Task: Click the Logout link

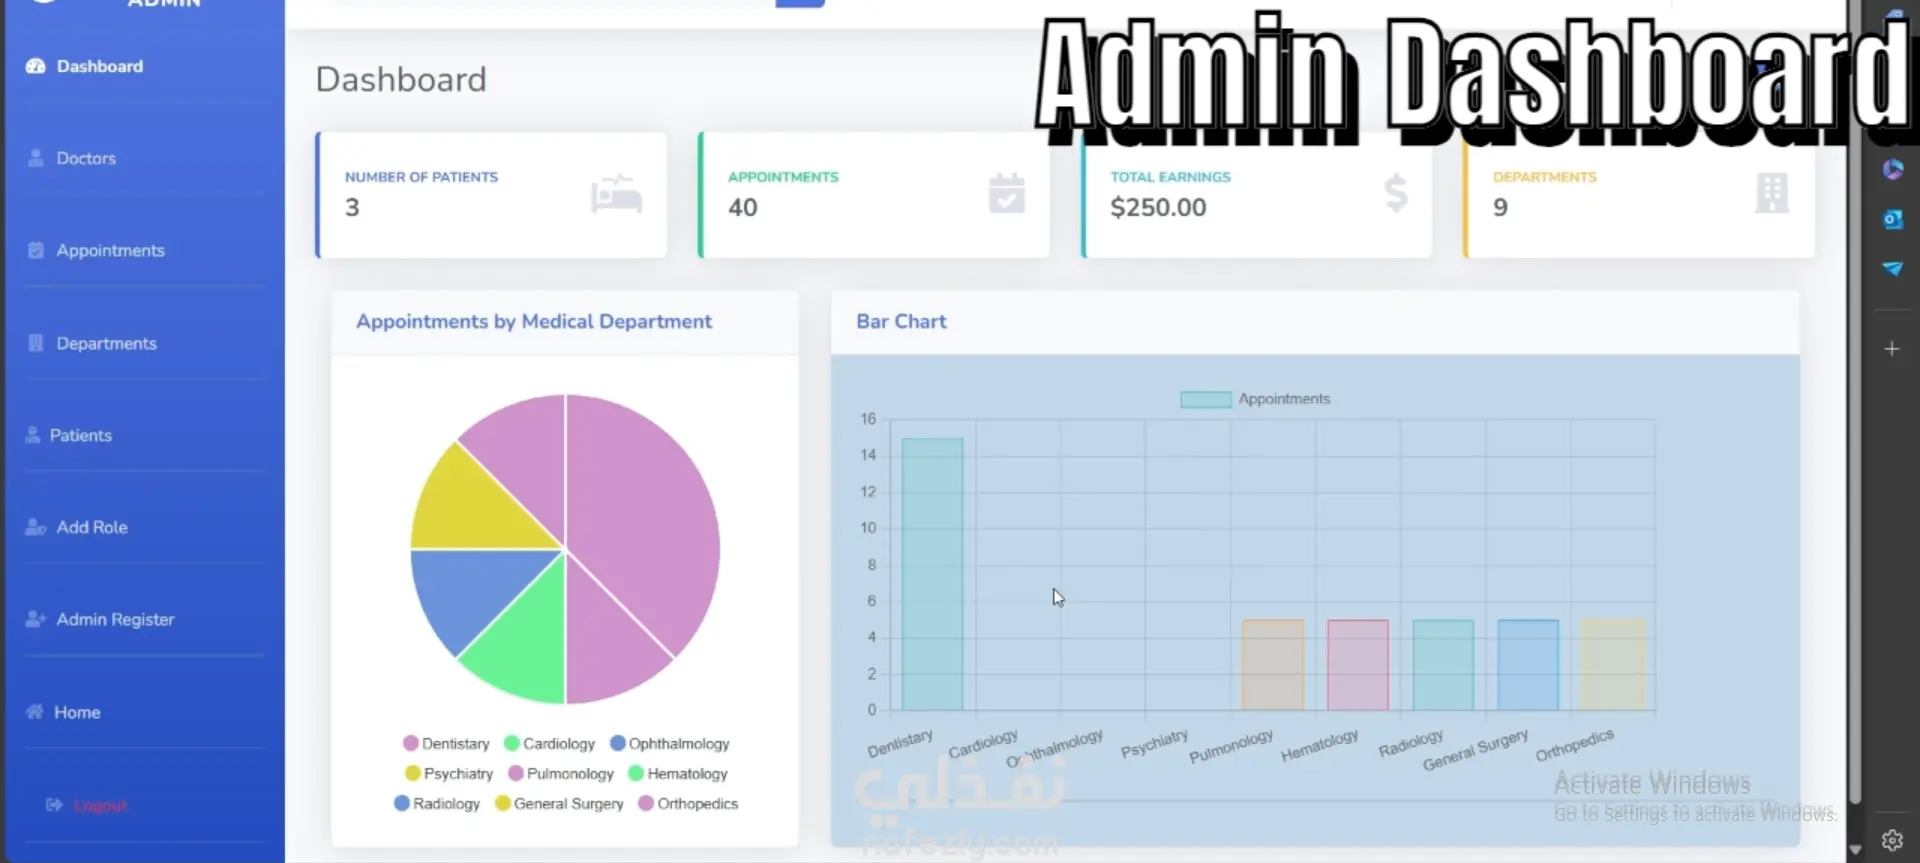Action: pyautogui.click(x=100, y=805)
